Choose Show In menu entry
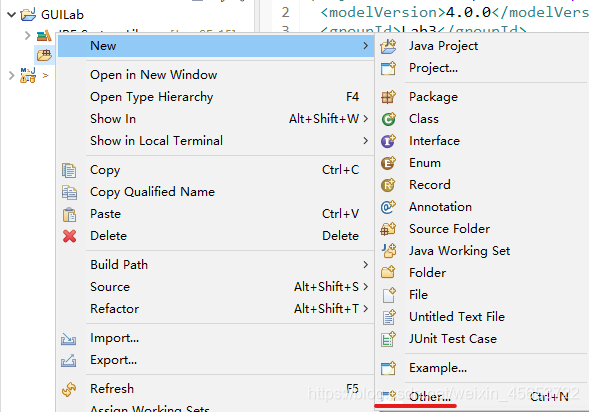589x412 pixels. pos(216,119)
